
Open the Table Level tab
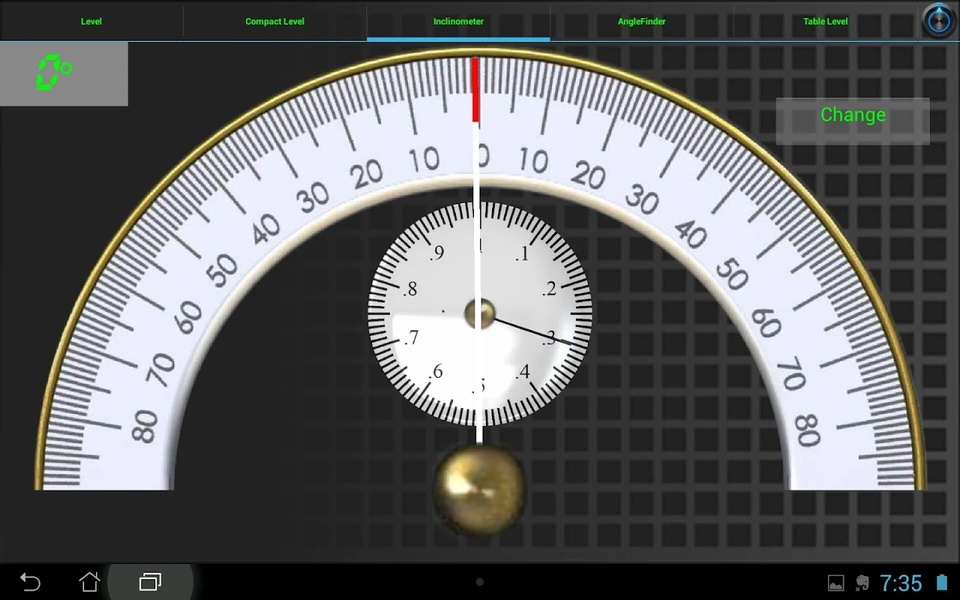pos(825,21)
